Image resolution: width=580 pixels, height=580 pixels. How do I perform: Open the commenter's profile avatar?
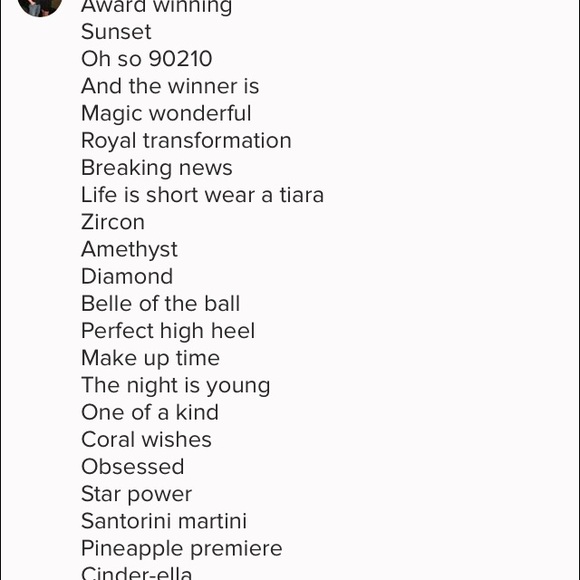[x=40, y=6]
